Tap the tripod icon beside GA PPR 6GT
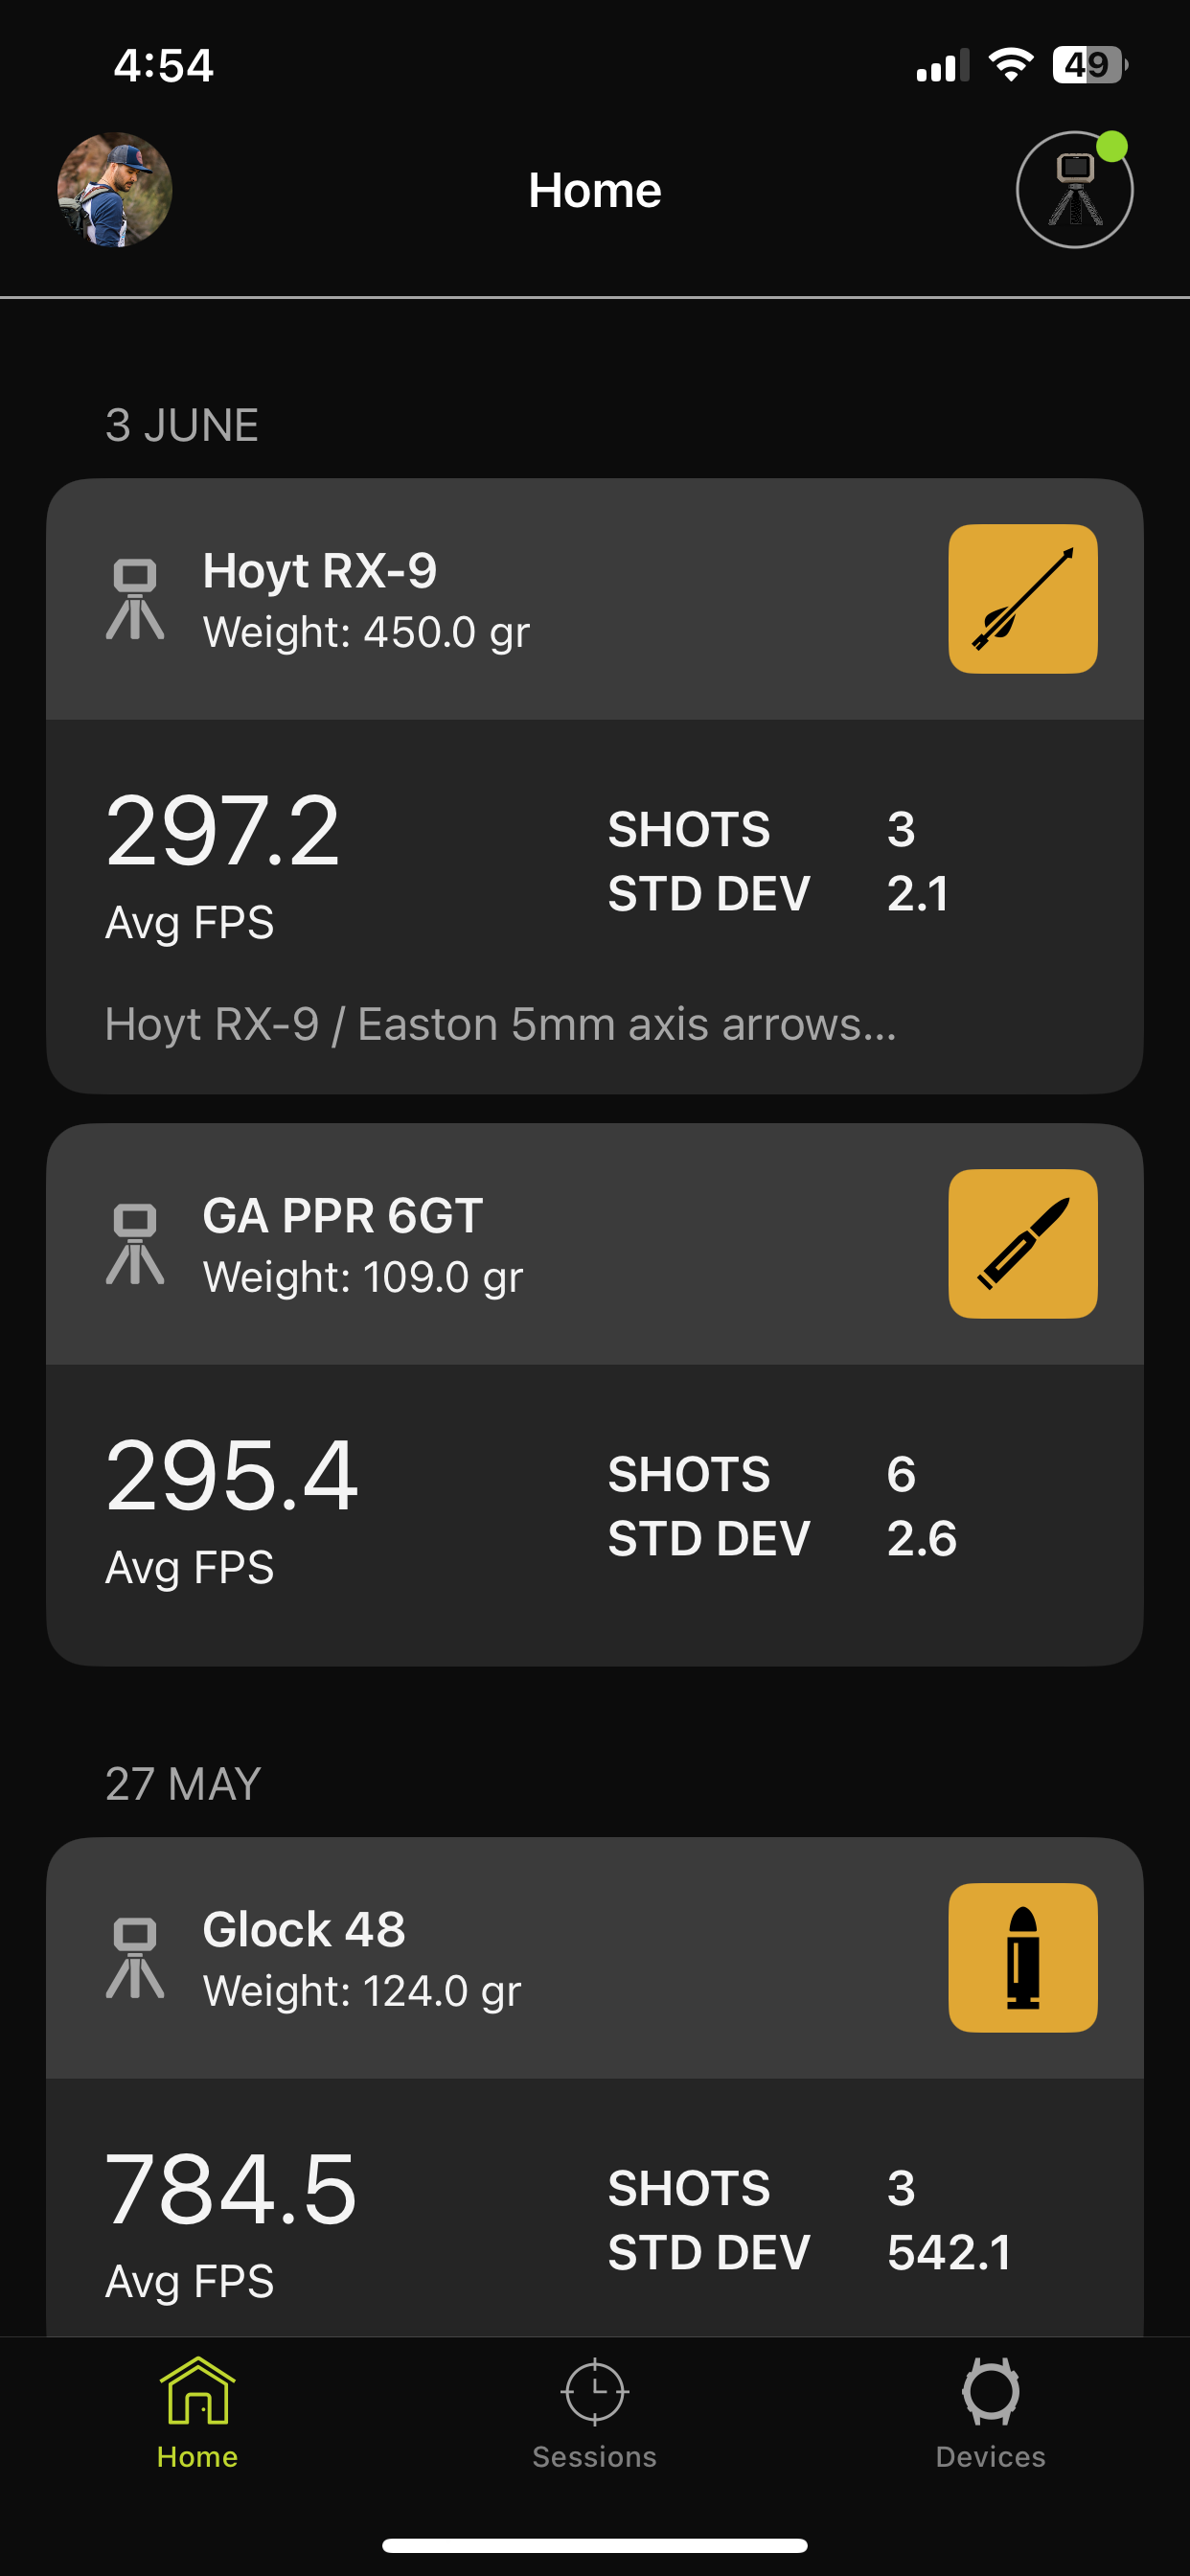The height and width of the screenshot is (2576, 1190). point(135,1244)
